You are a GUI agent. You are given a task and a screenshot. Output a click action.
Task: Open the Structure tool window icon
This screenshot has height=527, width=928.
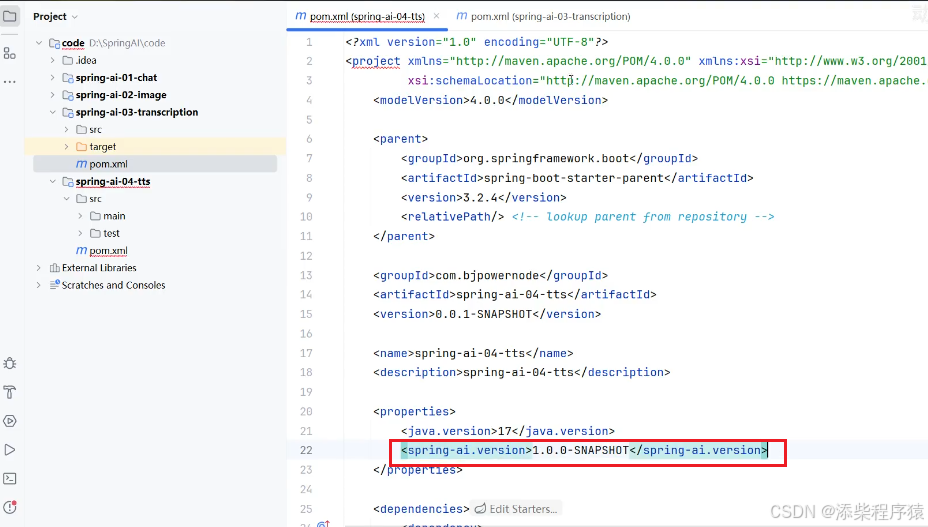click(9, 53)
